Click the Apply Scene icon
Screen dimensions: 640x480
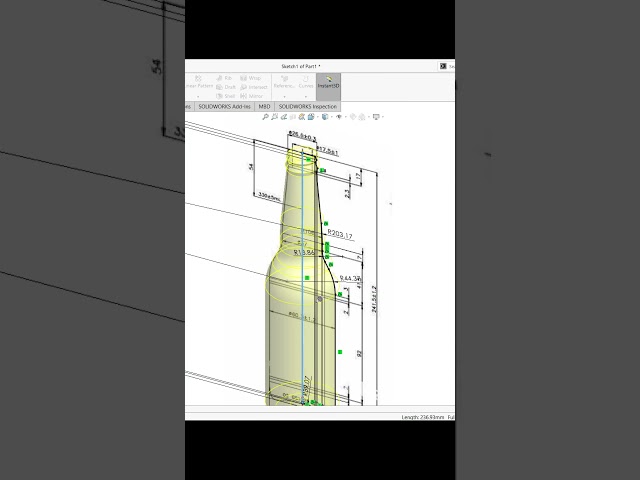(362, 117)
